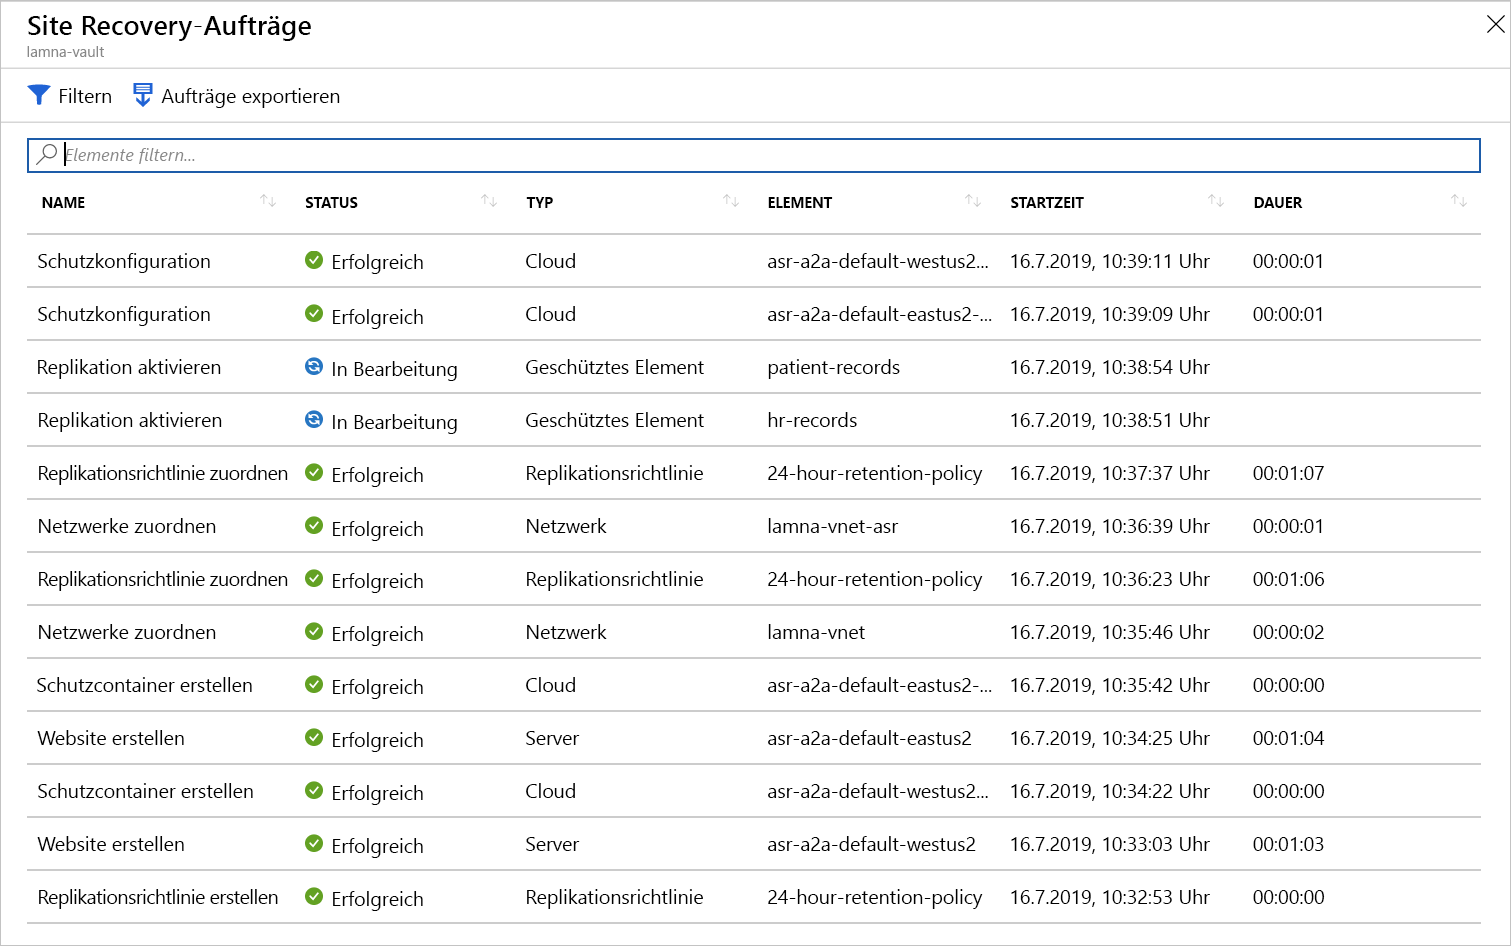Click duration value 00:01:07
The width and height of the screenshot is (1511, 946).
point(1288,473)
